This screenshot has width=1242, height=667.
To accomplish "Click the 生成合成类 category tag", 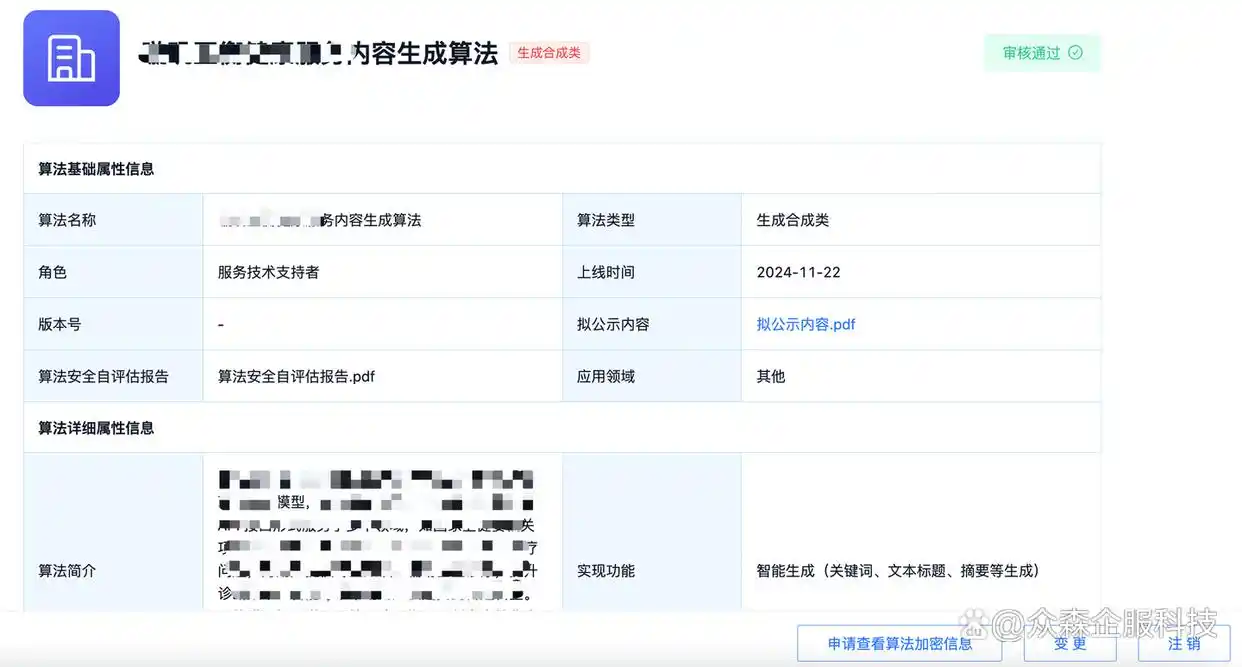I will (548, 52).
